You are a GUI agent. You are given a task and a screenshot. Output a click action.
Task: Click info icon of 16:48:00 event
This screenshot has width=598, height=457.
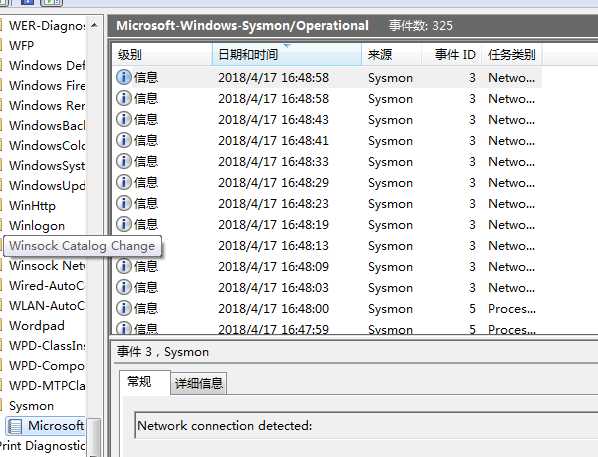[x=124, y=308]
